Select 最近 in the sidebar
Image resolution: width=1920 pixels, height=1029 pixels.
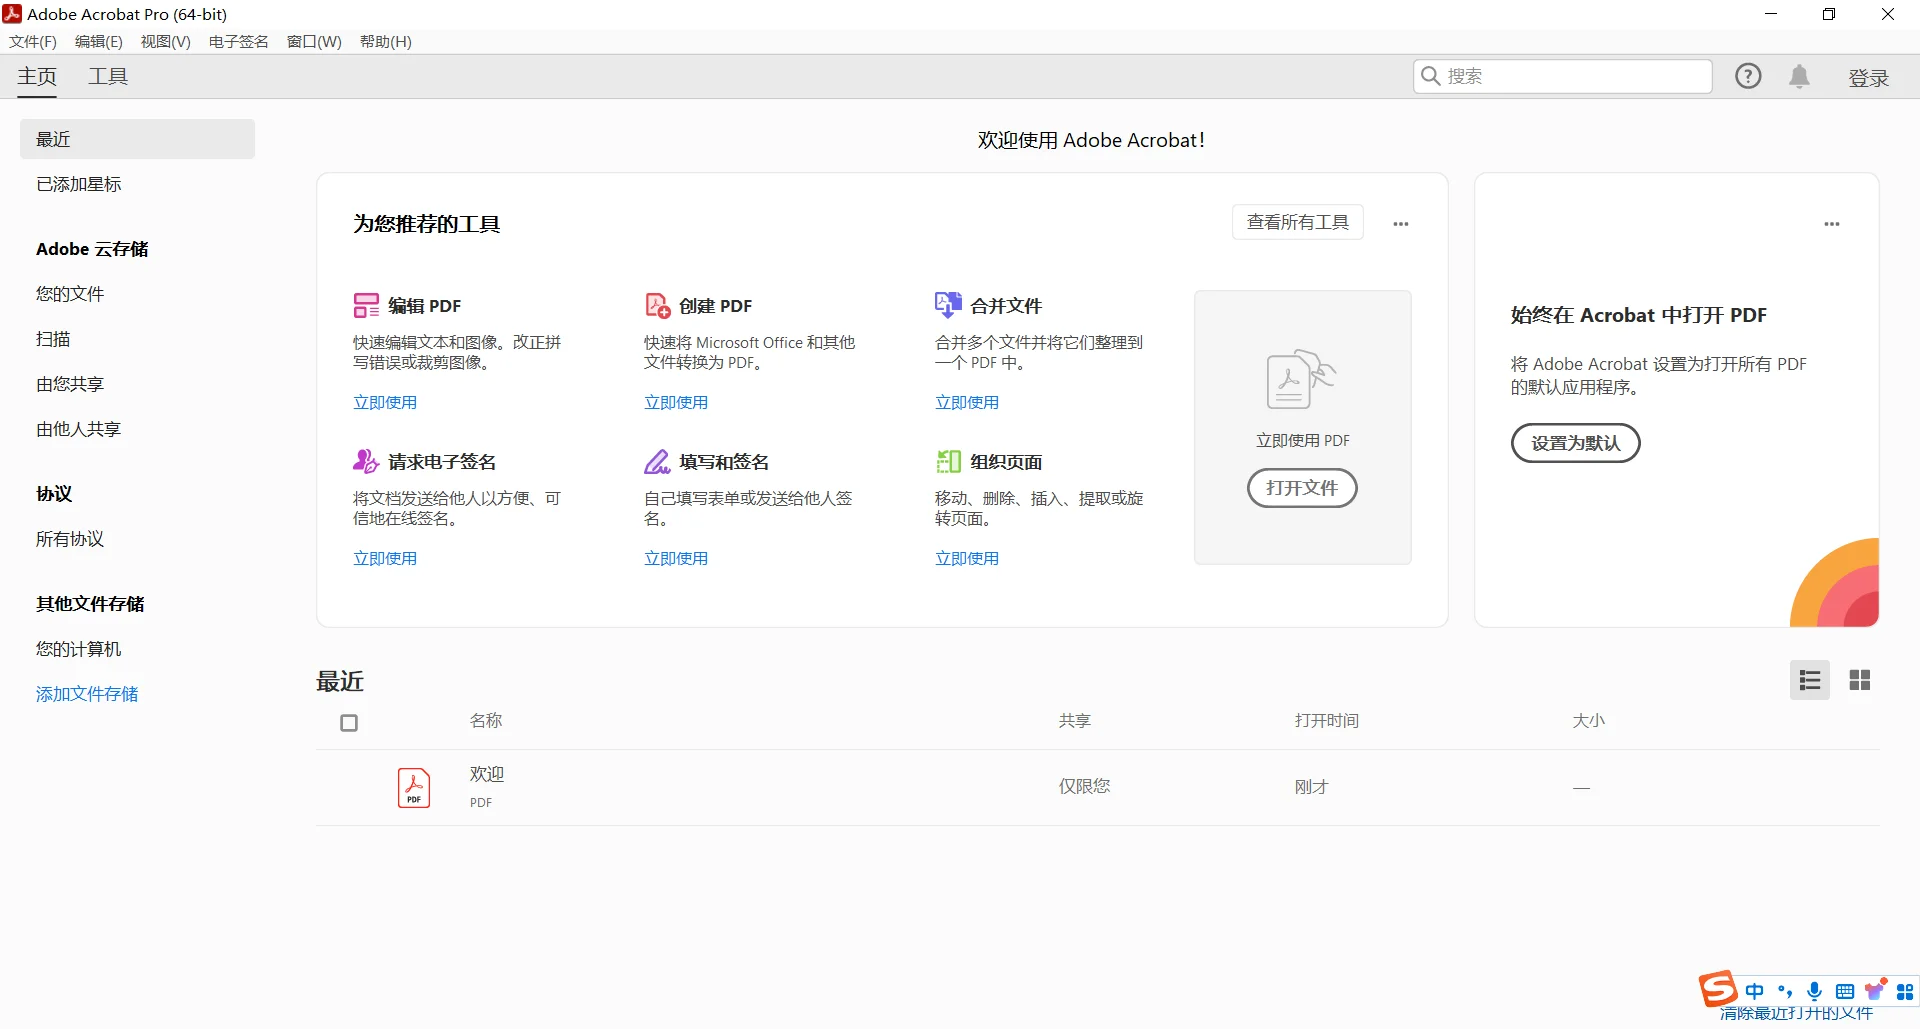(137, 139)
